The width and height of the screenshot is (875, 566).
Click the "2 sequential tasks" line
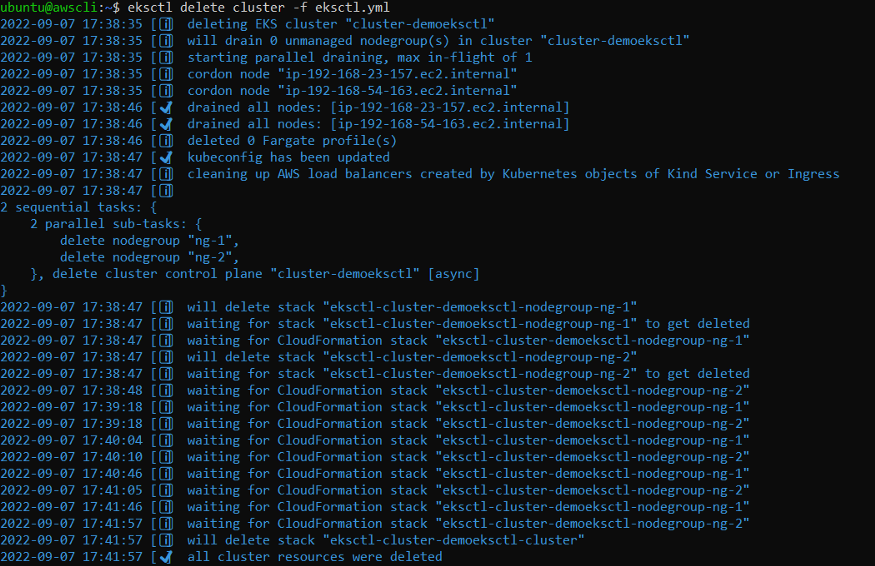pos(79,207)
